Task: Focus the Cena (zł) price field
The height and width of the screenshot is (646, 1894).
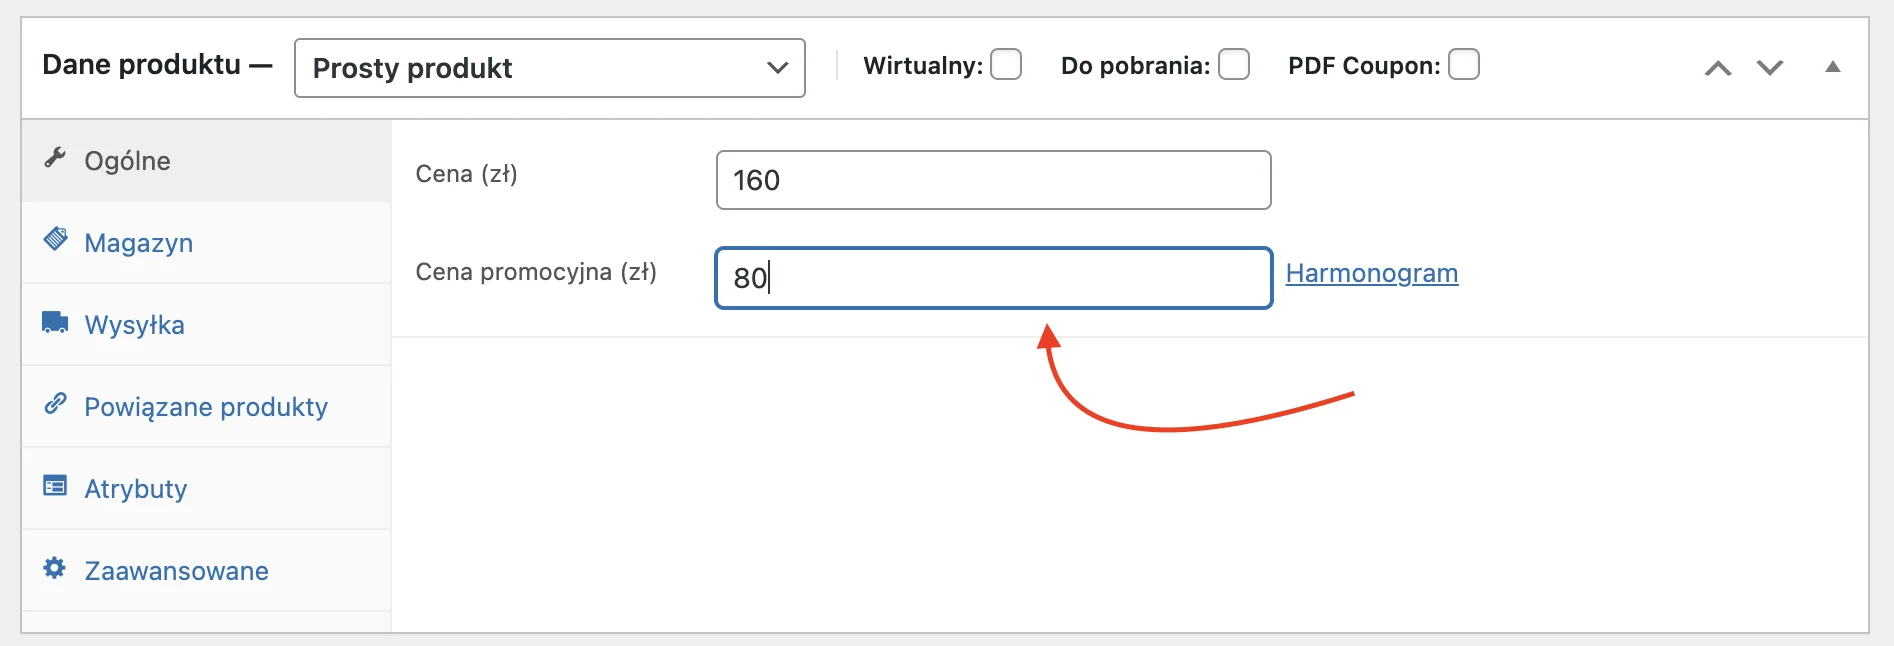Action: click(x=994, y=180)
